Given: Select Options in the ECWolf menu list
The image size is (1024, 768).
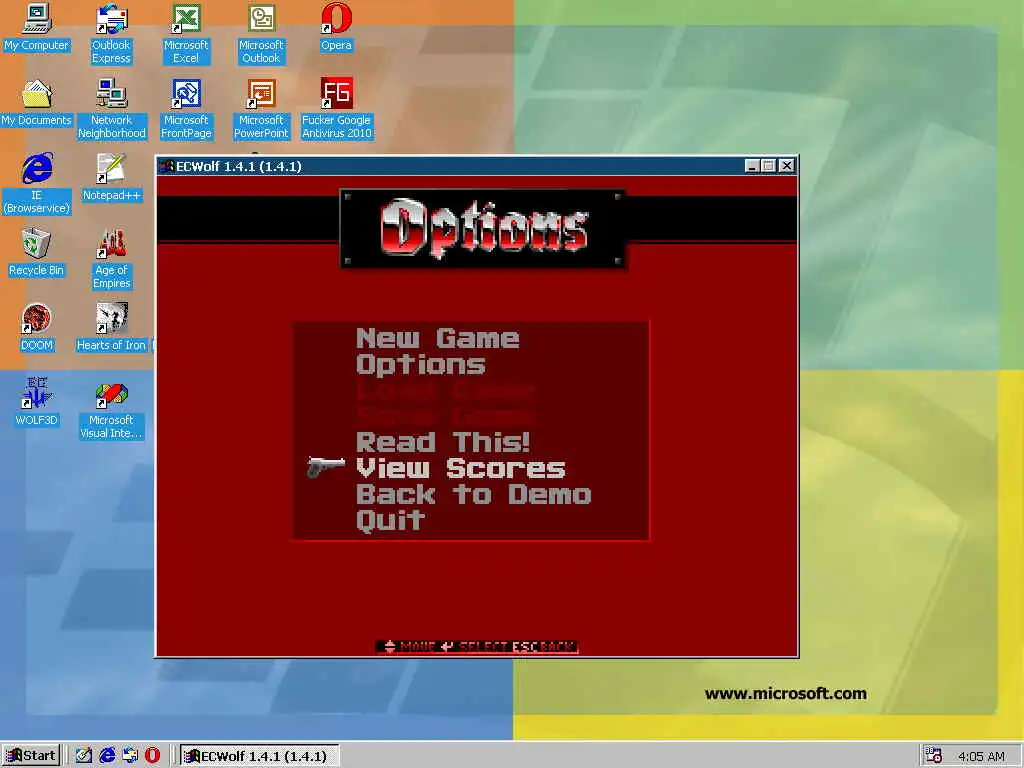Looking at the screenshot, I should (x=421, y=364).
